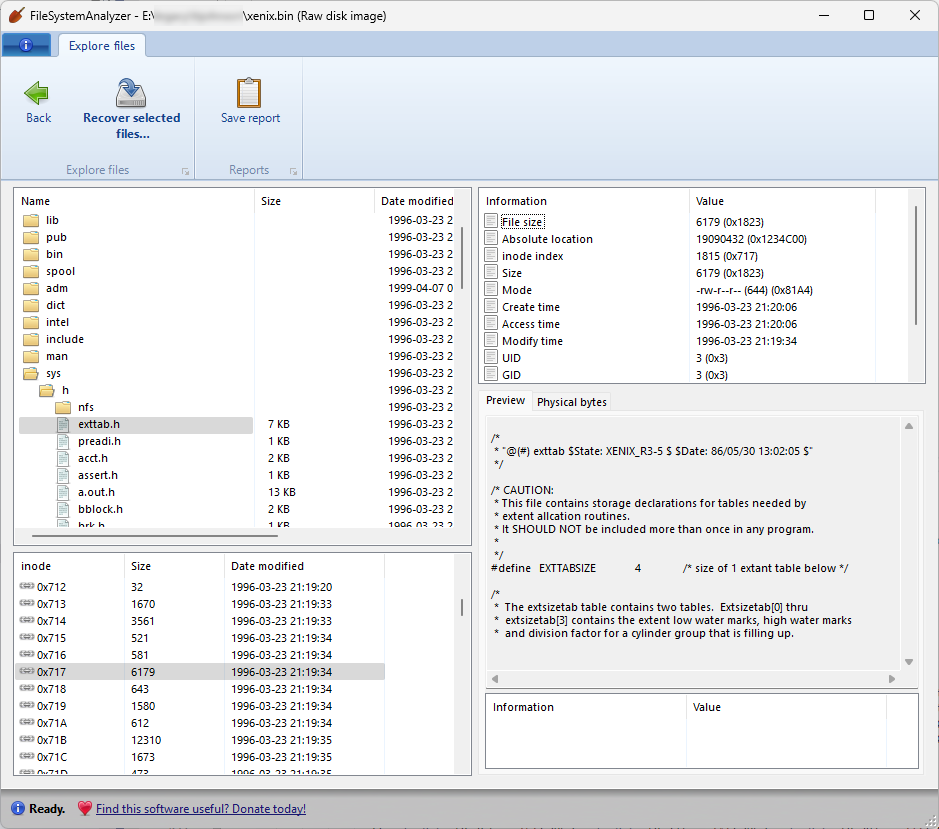Screen dimensions: 939x829
Task: Switch to the Physical bytes tab
Action: (571, 402)
